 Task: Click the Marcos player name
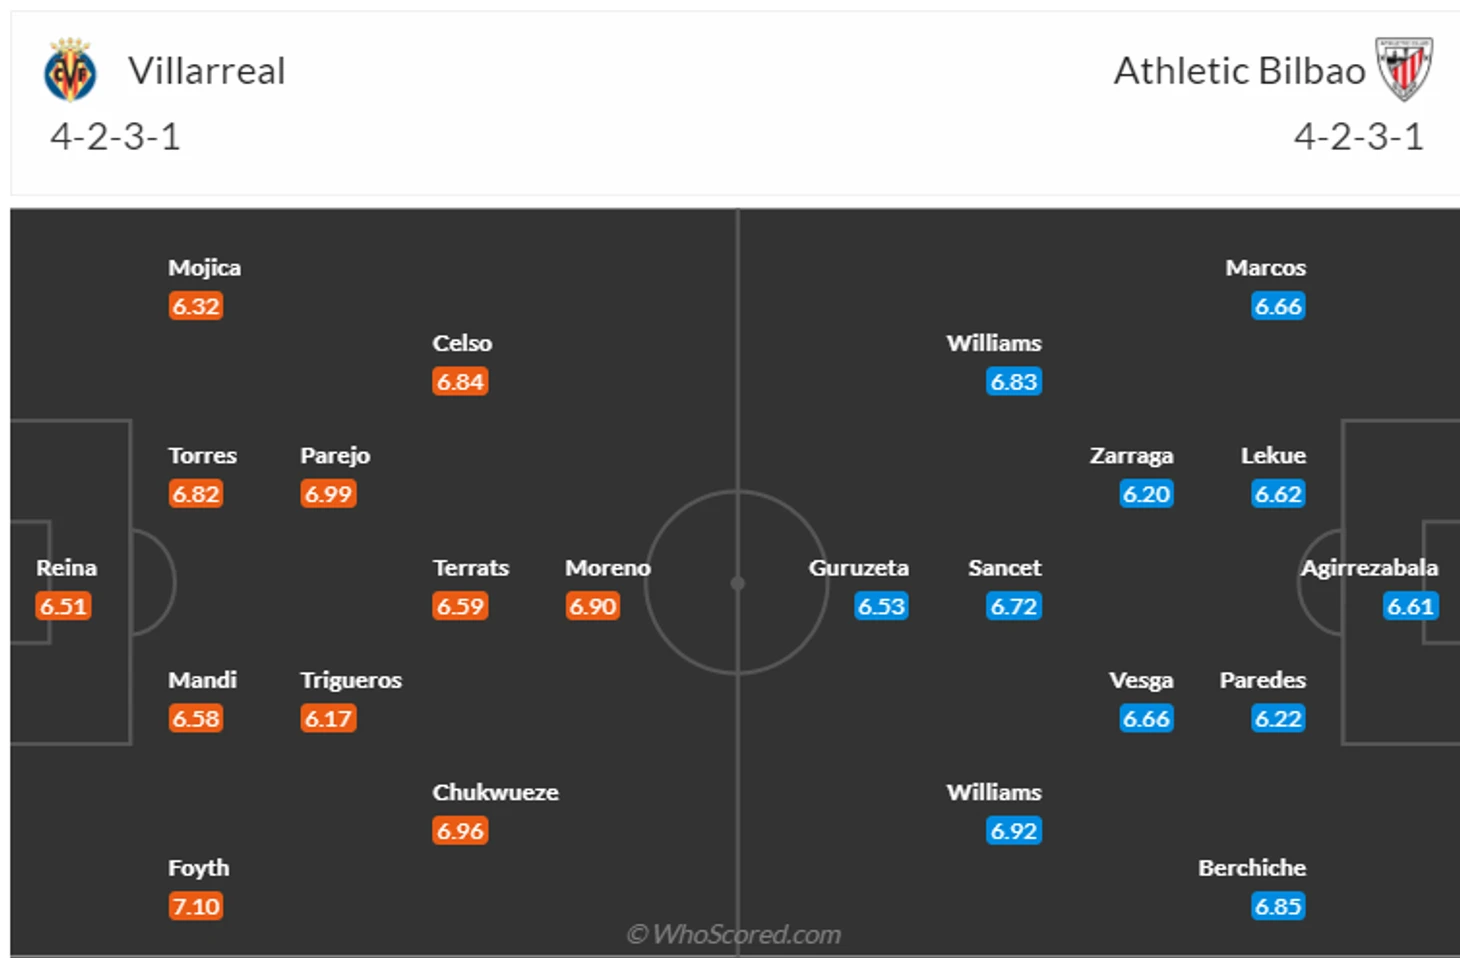(x=1265, y=268)
